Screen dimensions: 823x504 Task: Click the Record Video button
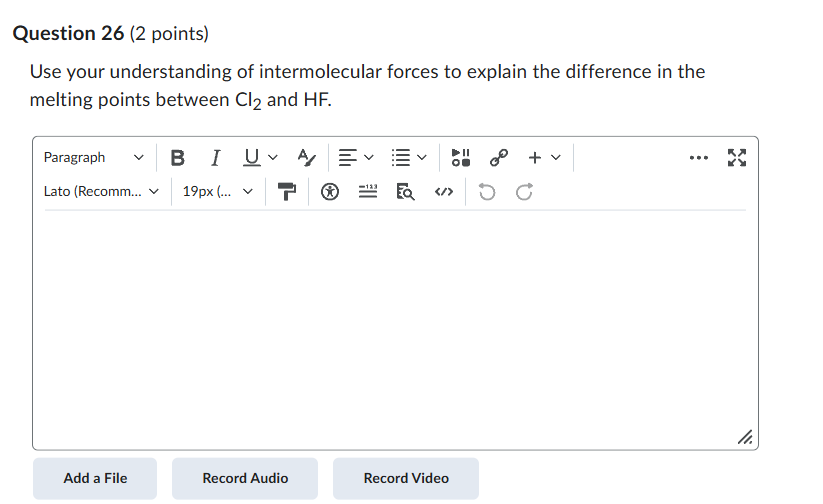pos(406,478)
